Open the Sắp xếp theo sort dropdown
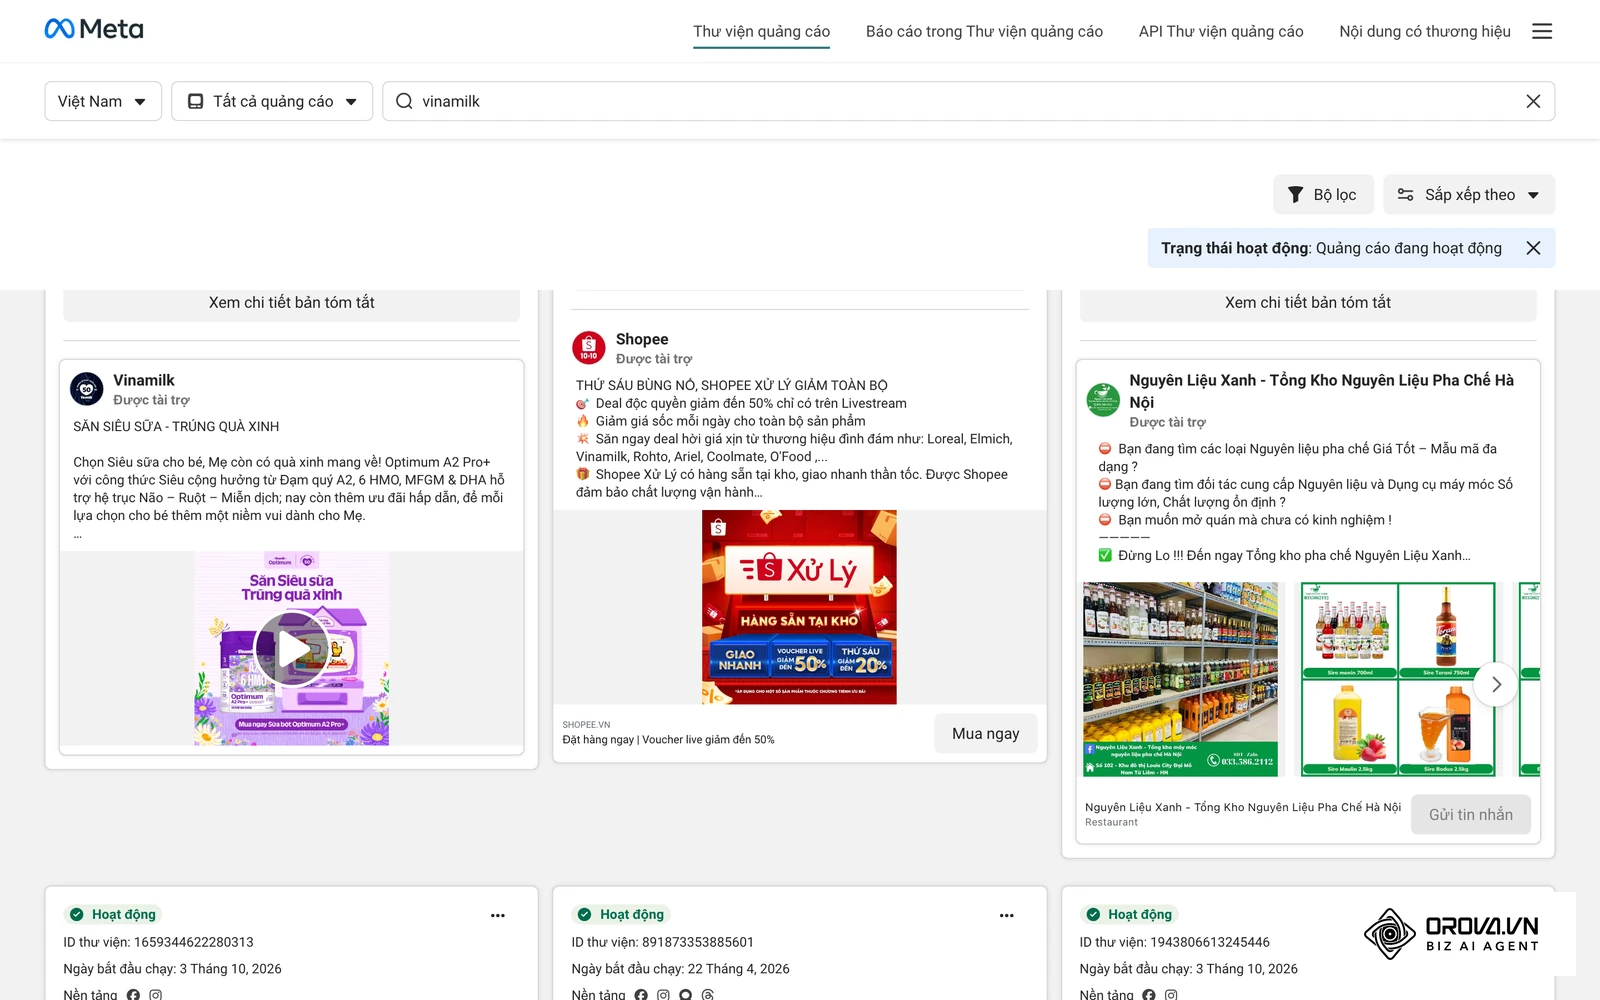Image resolution: width=1600 pixels, height=1000 pixels. [x=1469, y=194]
